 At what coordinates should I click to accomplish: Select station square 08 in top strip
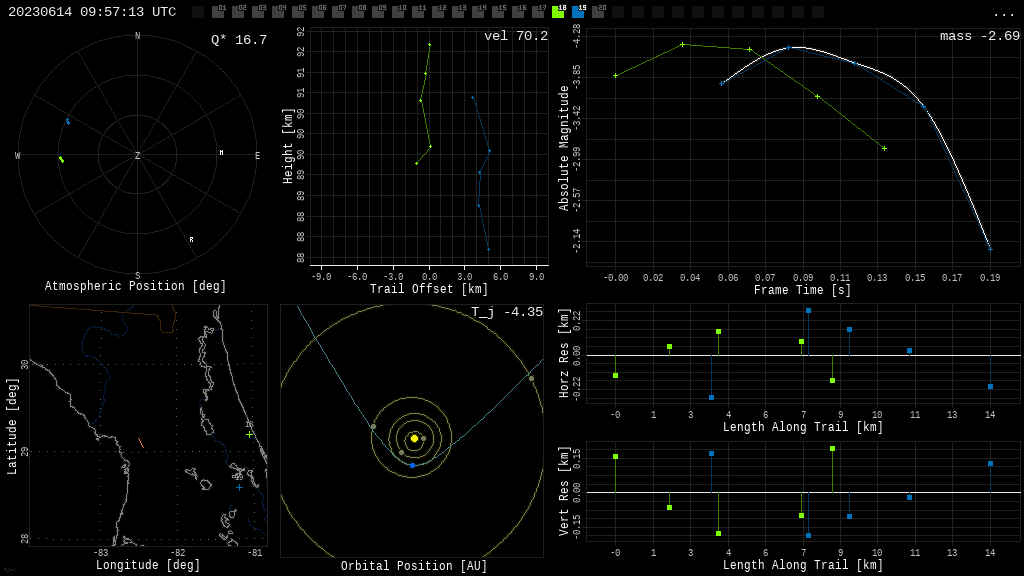pyautogui.click(x=358, y=12)
